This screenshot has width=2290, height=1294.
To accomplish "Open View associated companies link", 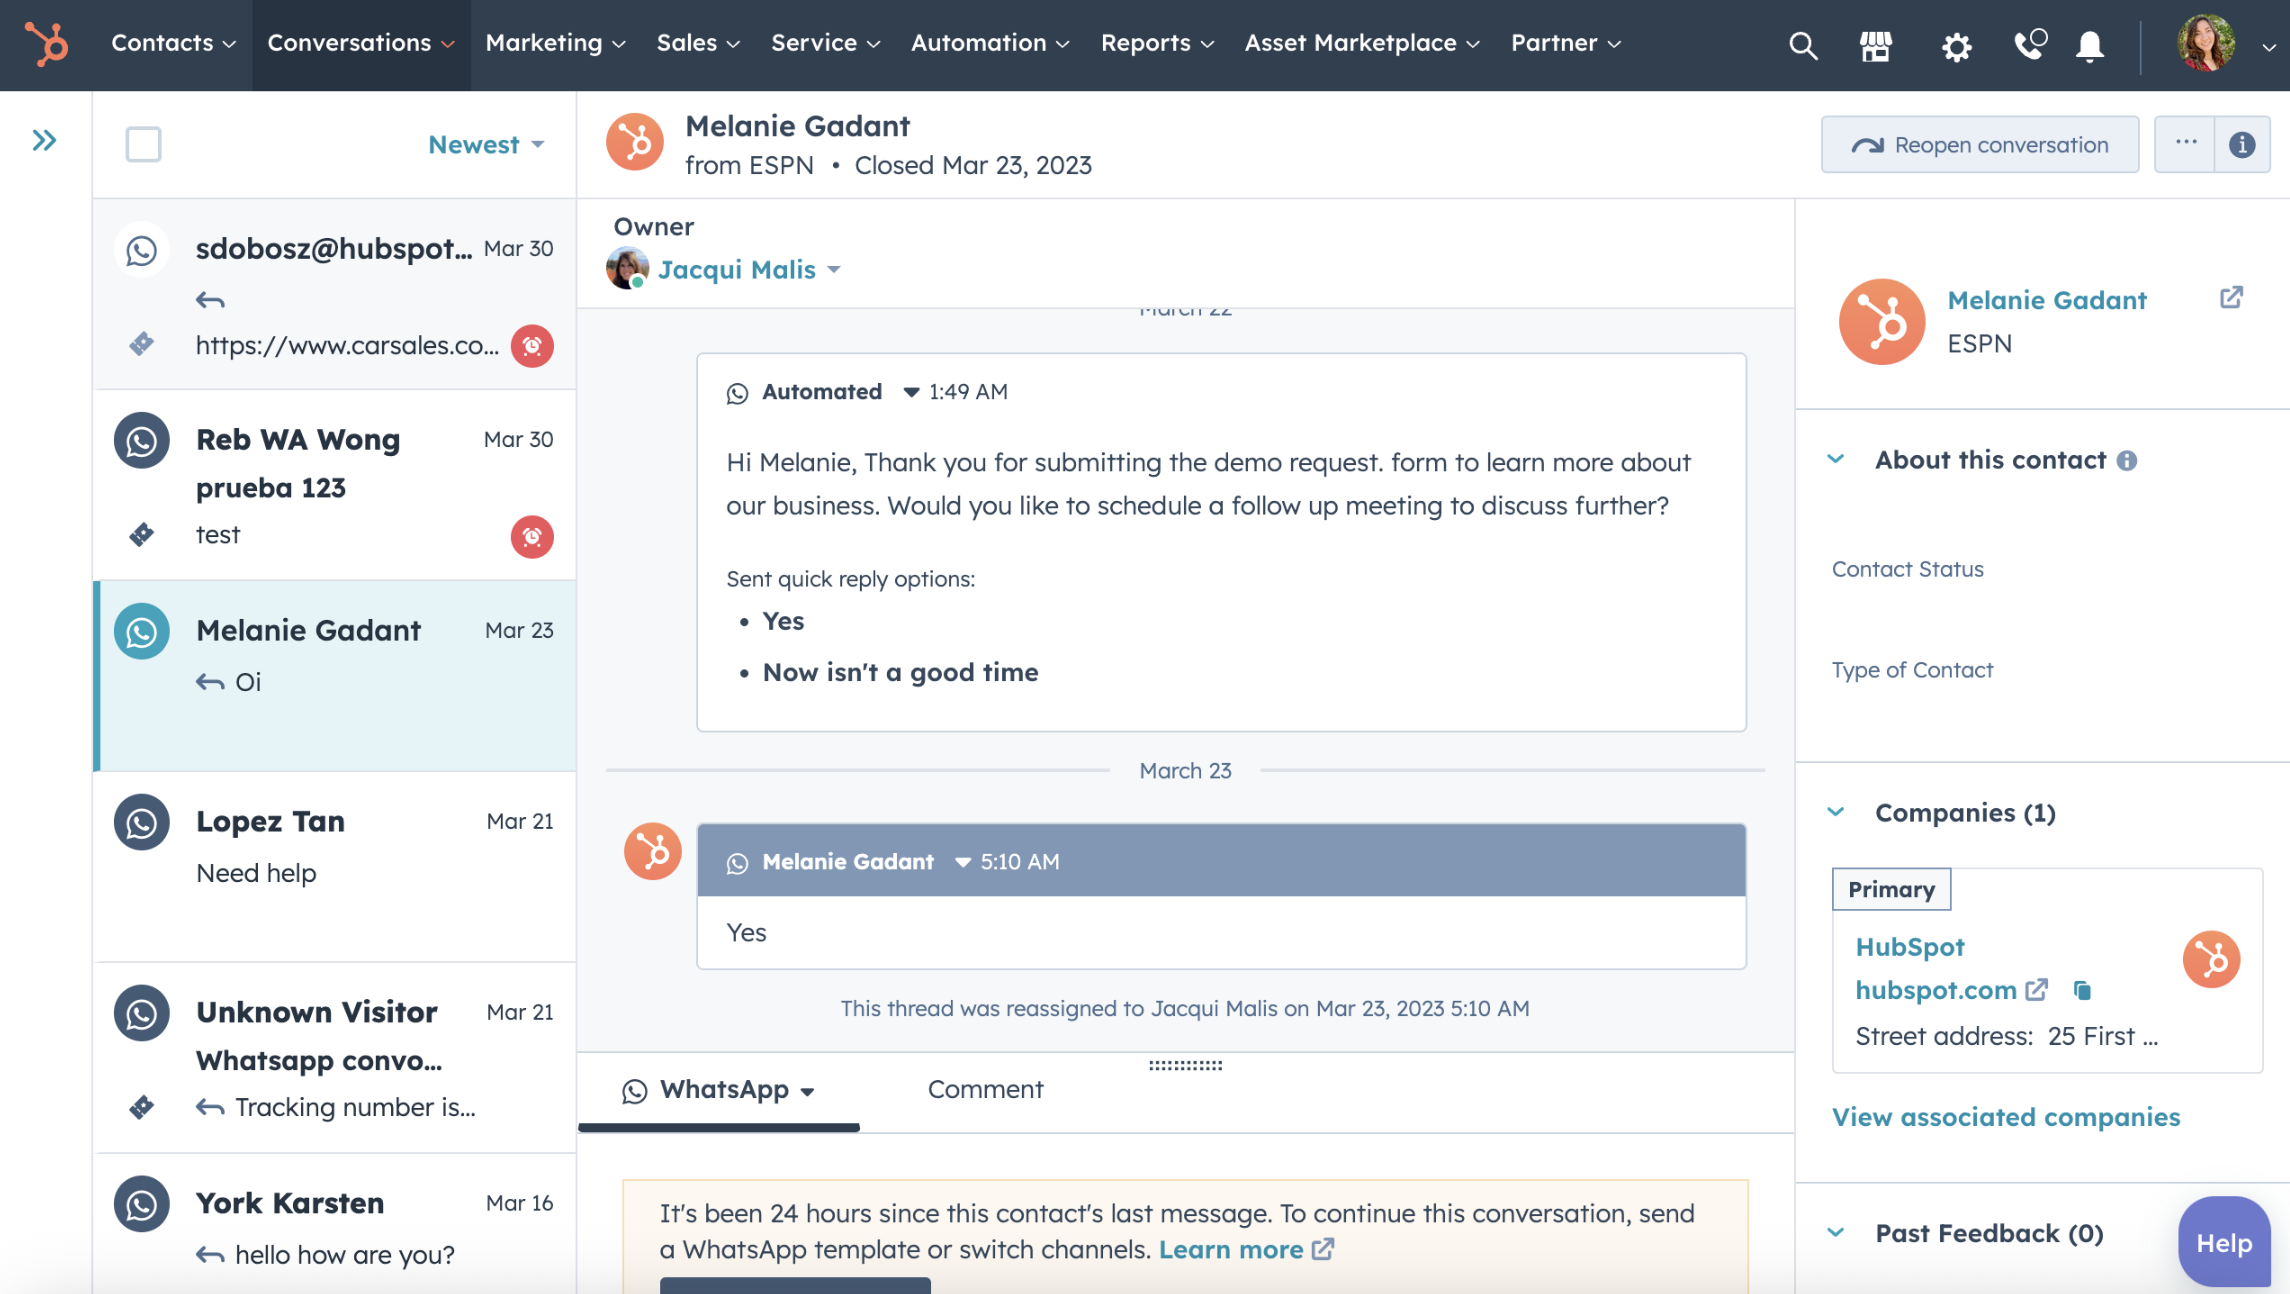I will point(2005,1117).
